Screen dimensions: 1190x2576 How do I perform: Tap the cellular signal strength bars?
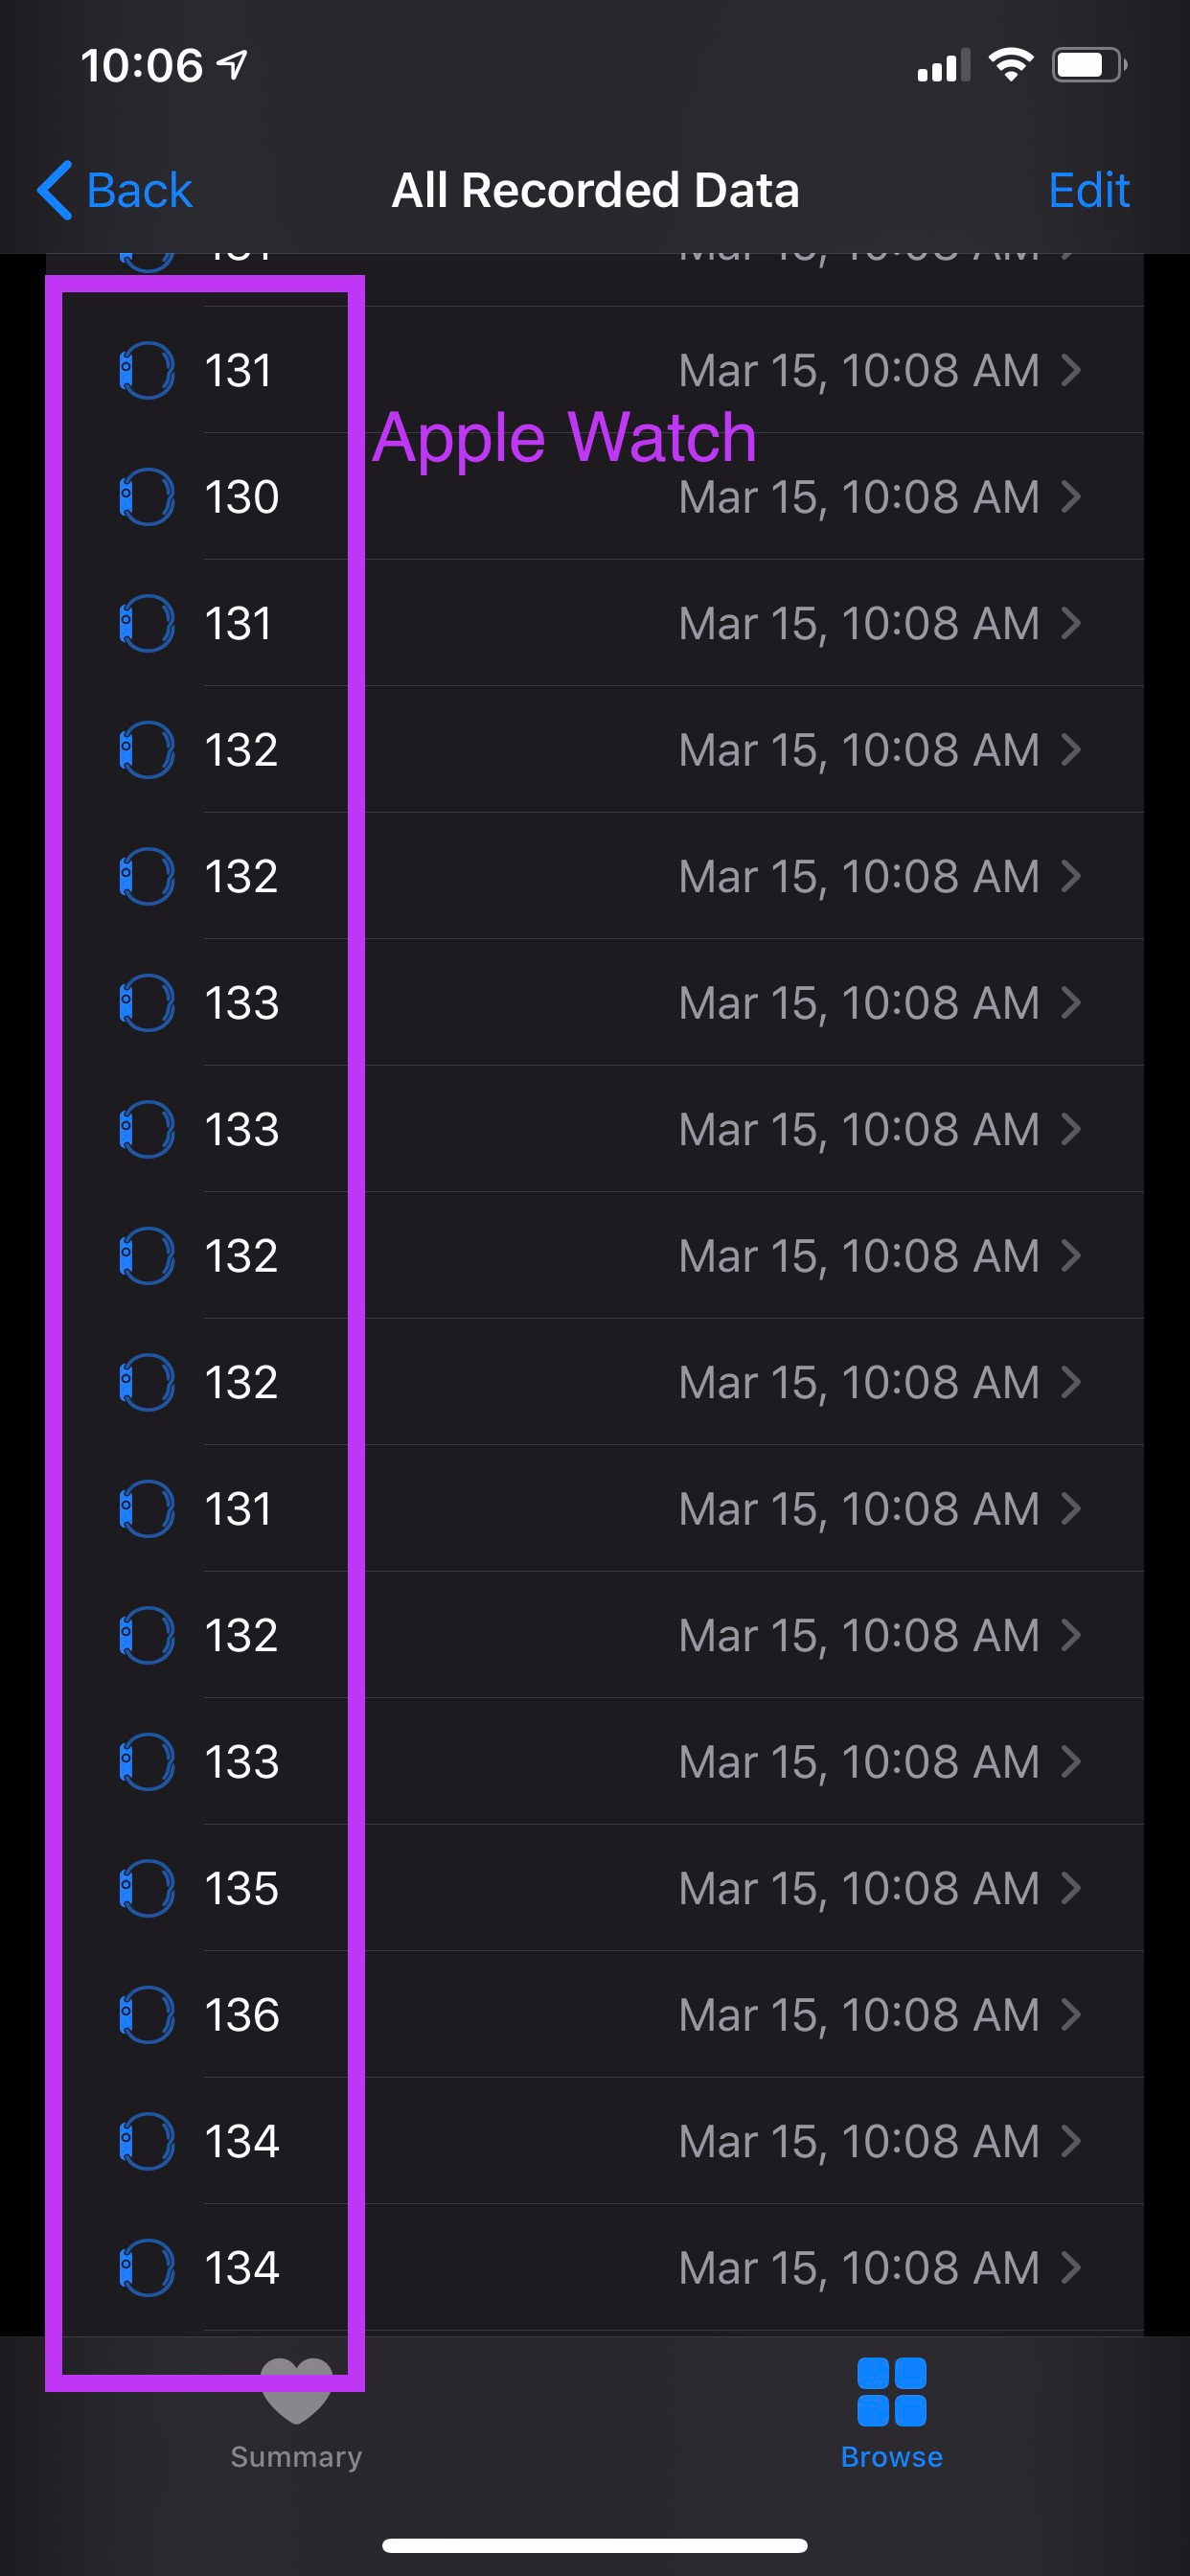(x=943, y=66)
